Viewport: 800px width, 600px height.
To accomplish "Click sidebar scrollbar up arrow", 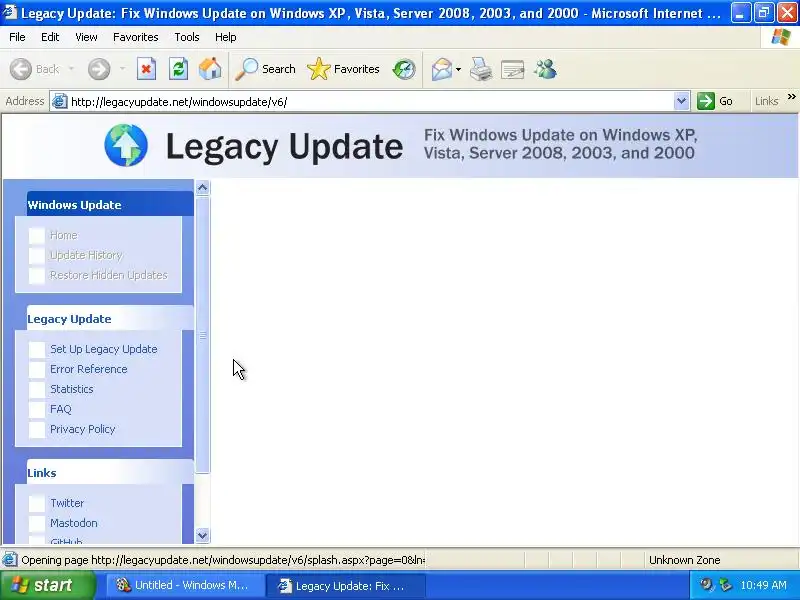I will [203, 188].
